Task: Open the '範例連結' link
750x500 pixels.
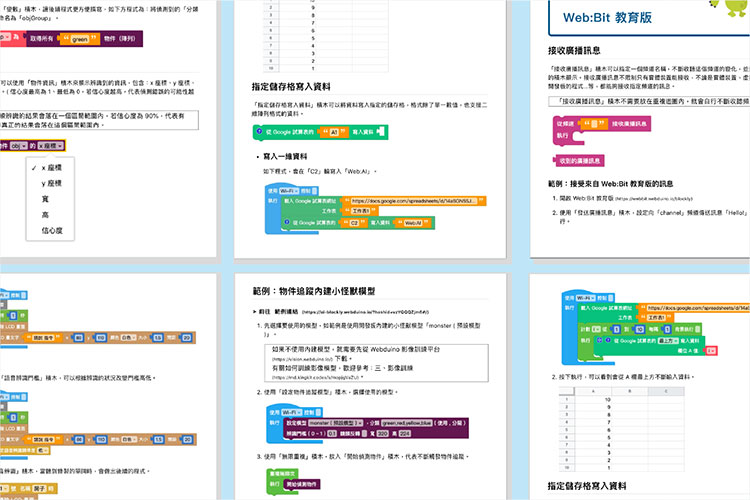Action: [286, 311]
